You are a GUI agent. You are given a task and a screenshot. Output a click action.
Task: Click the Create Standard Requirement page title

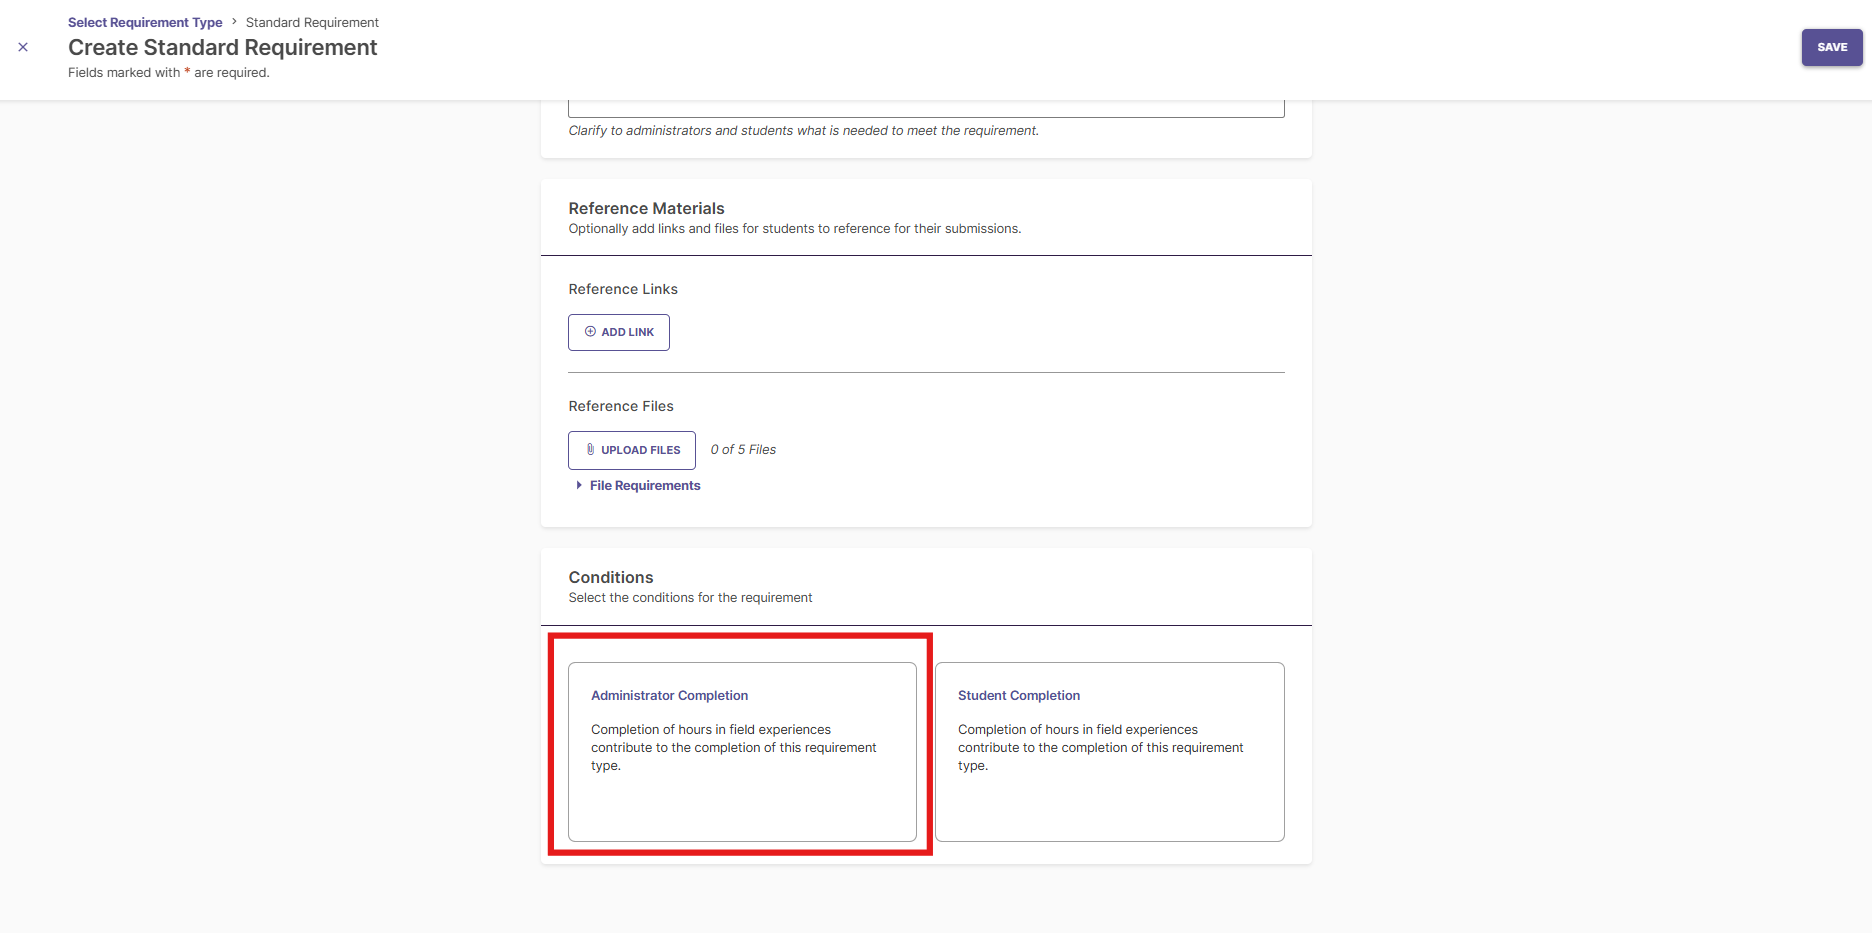pyautogui.click(x=223, y=47)
